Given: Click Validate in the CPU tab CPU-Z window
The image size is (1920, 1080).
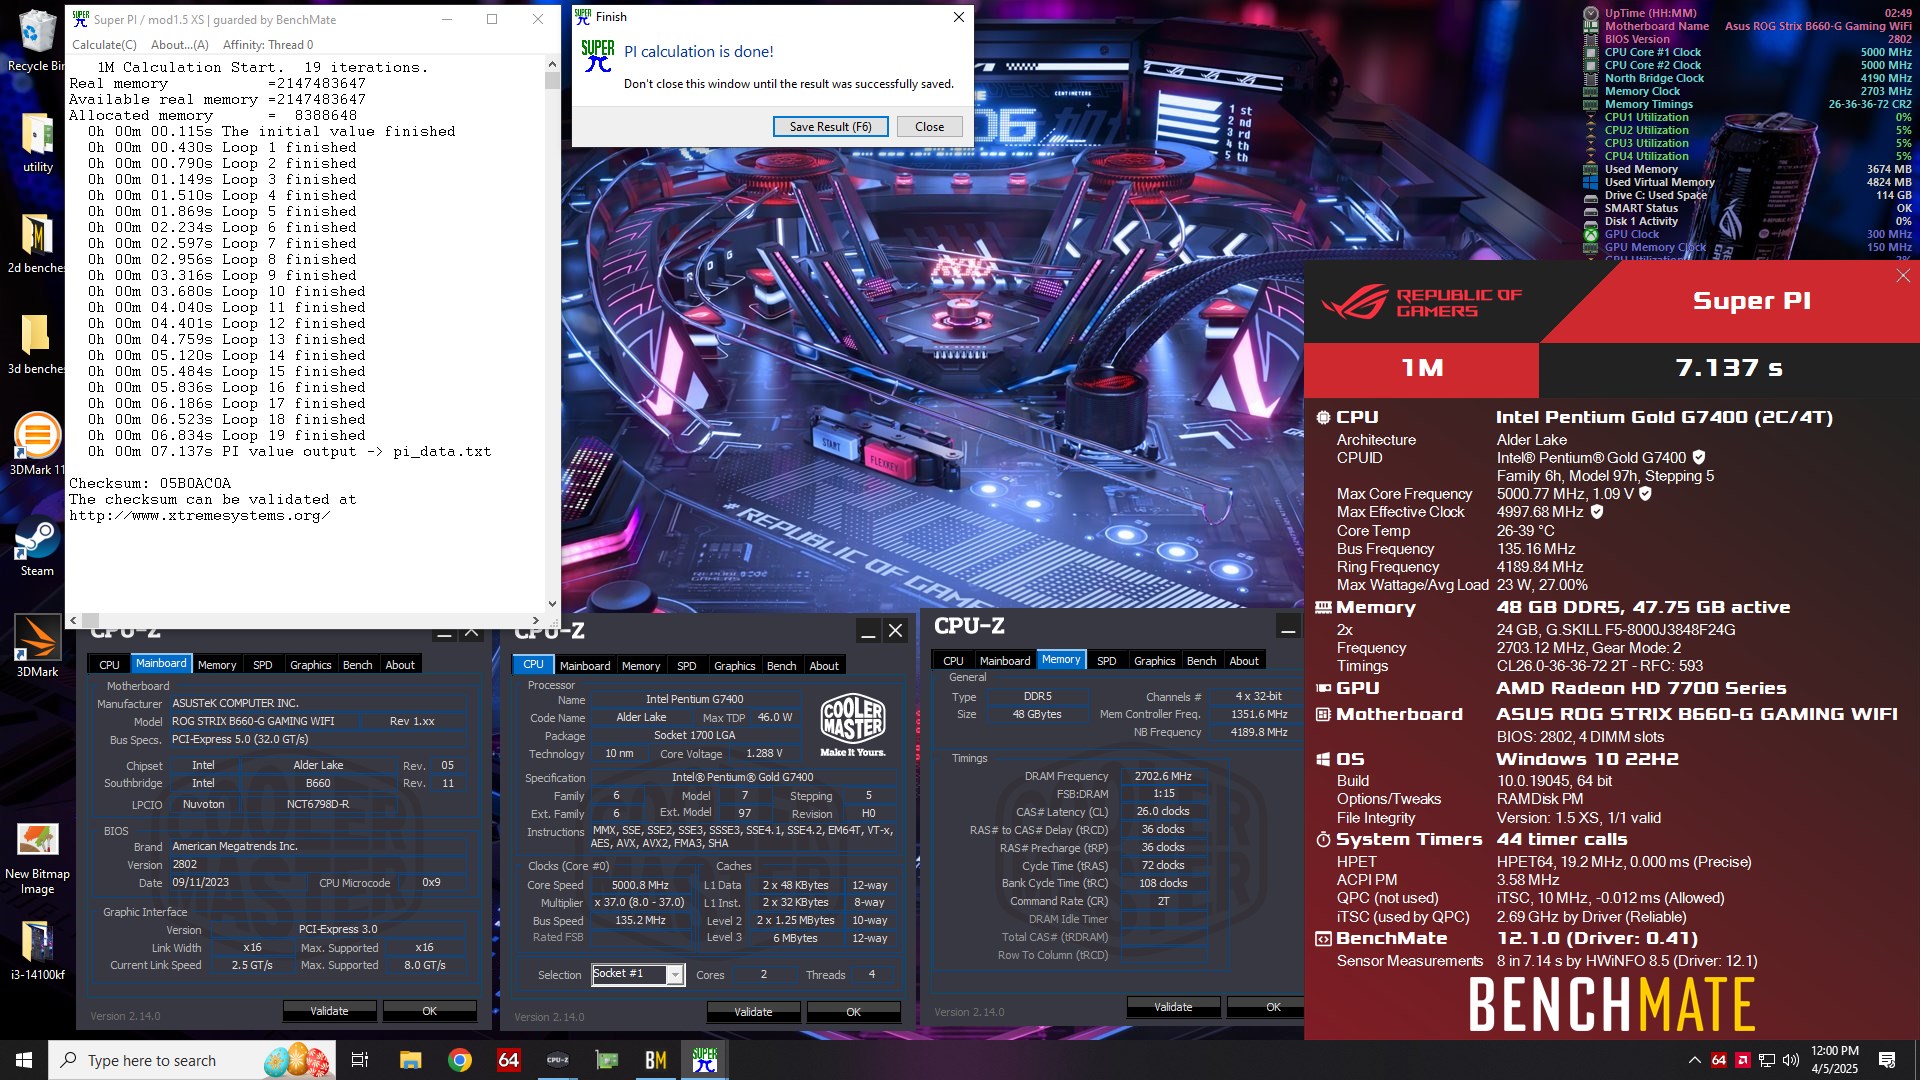Looking at the screenshot, I should (x=753, y=1012).
